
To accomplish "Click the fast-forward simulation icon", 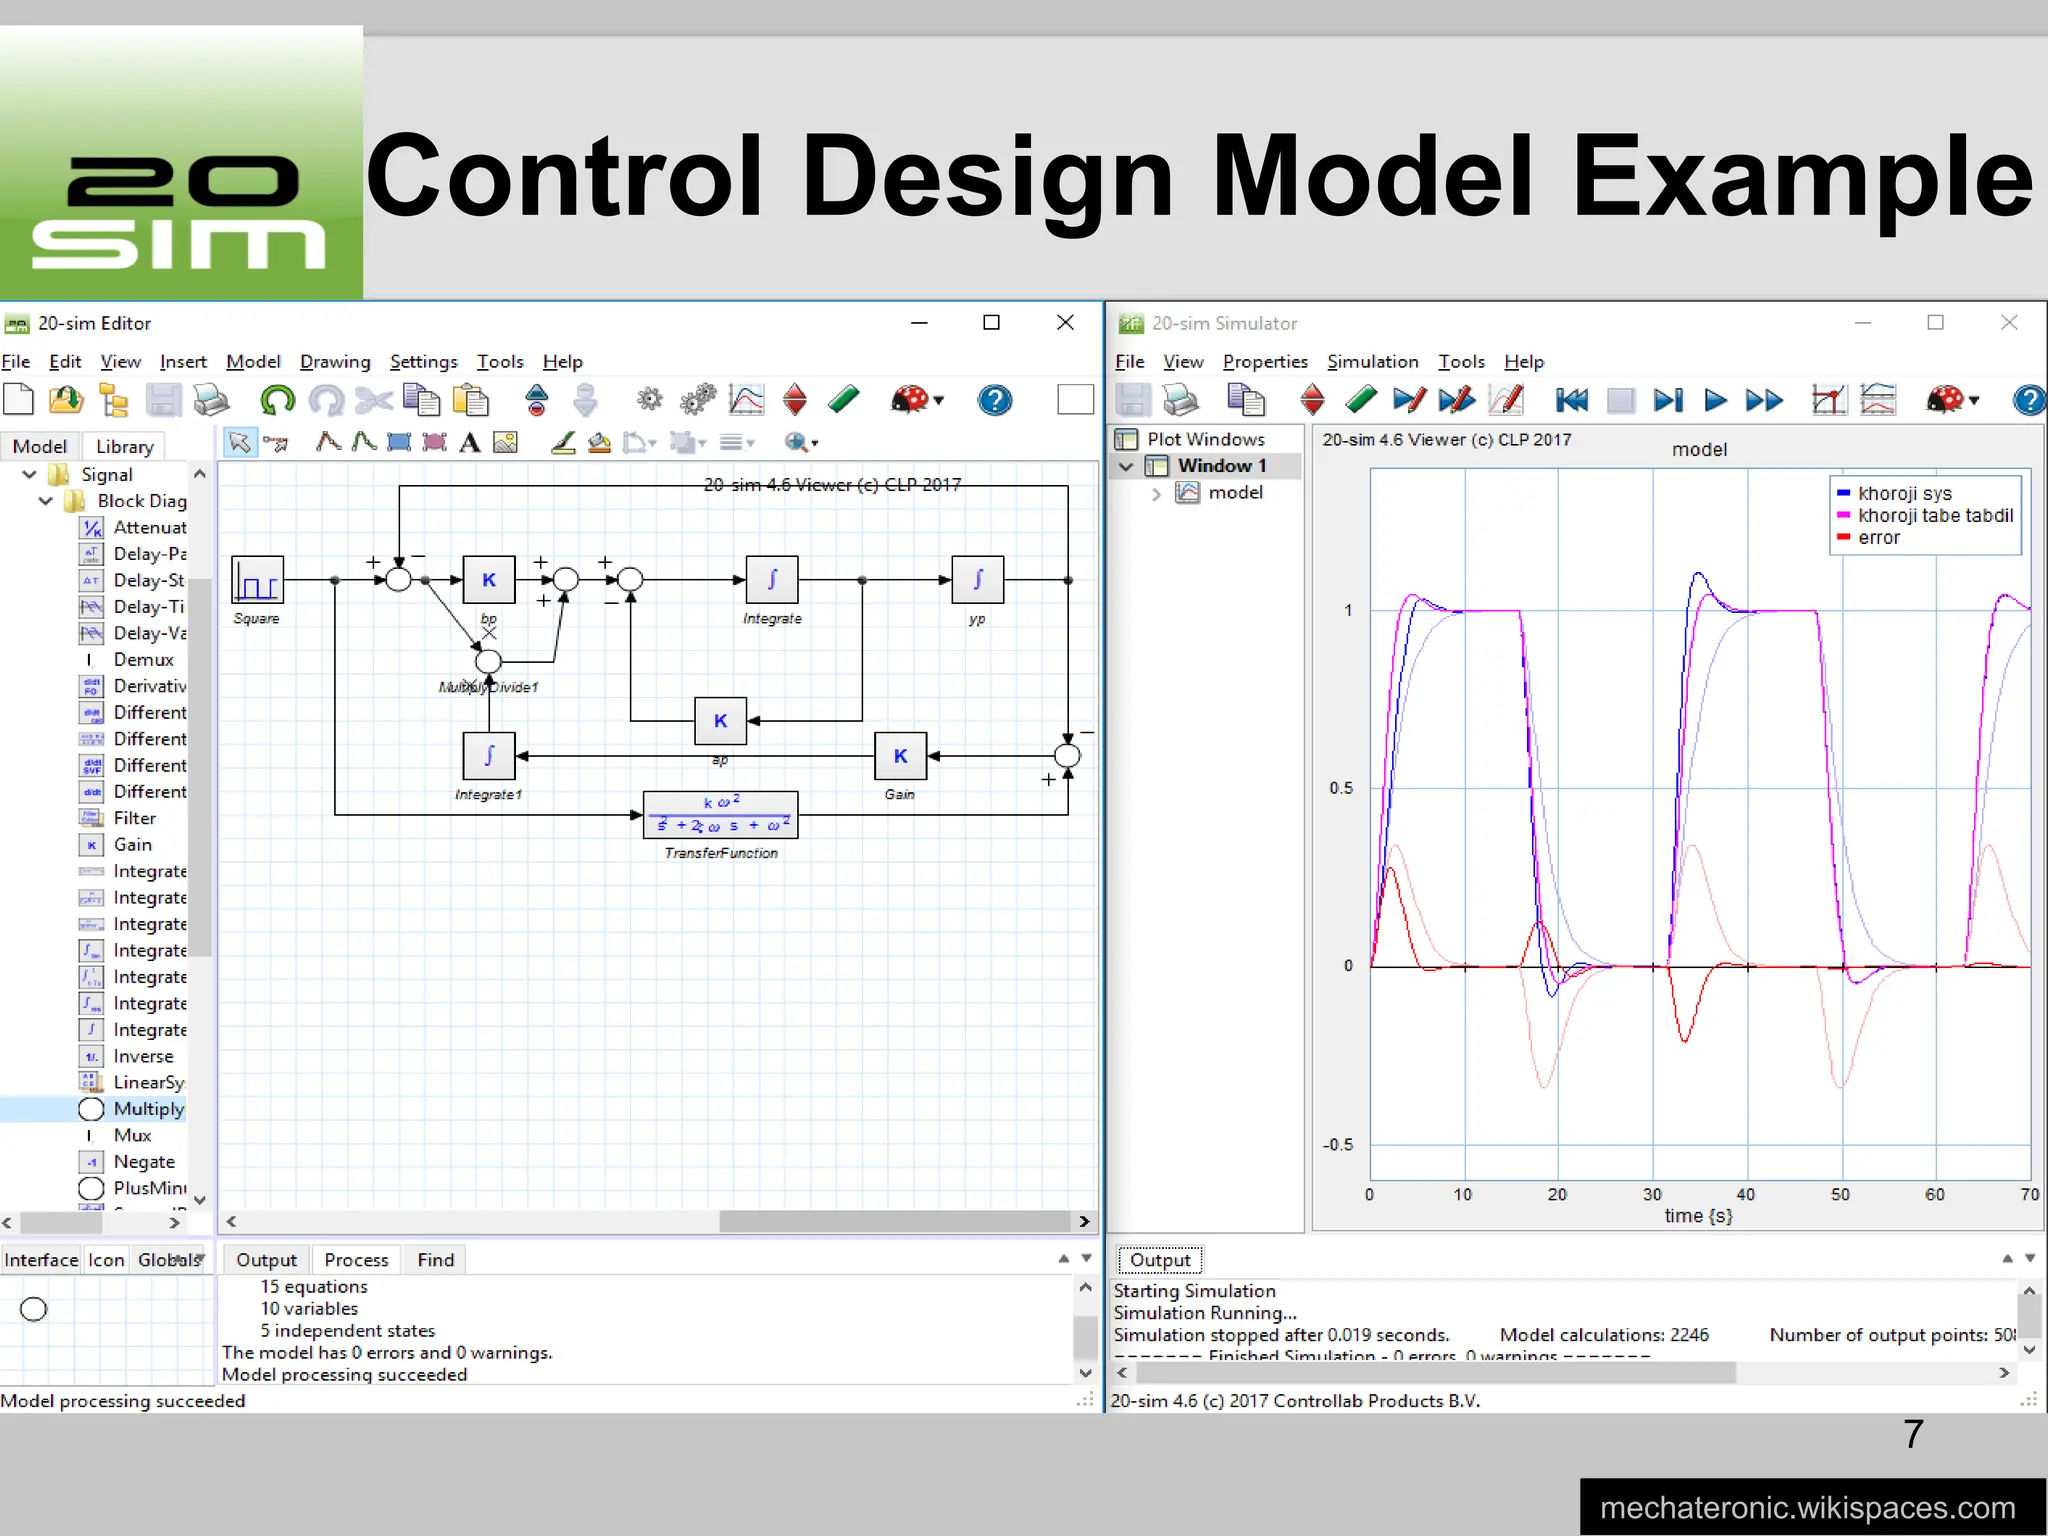I will [x=1763, y=401].
